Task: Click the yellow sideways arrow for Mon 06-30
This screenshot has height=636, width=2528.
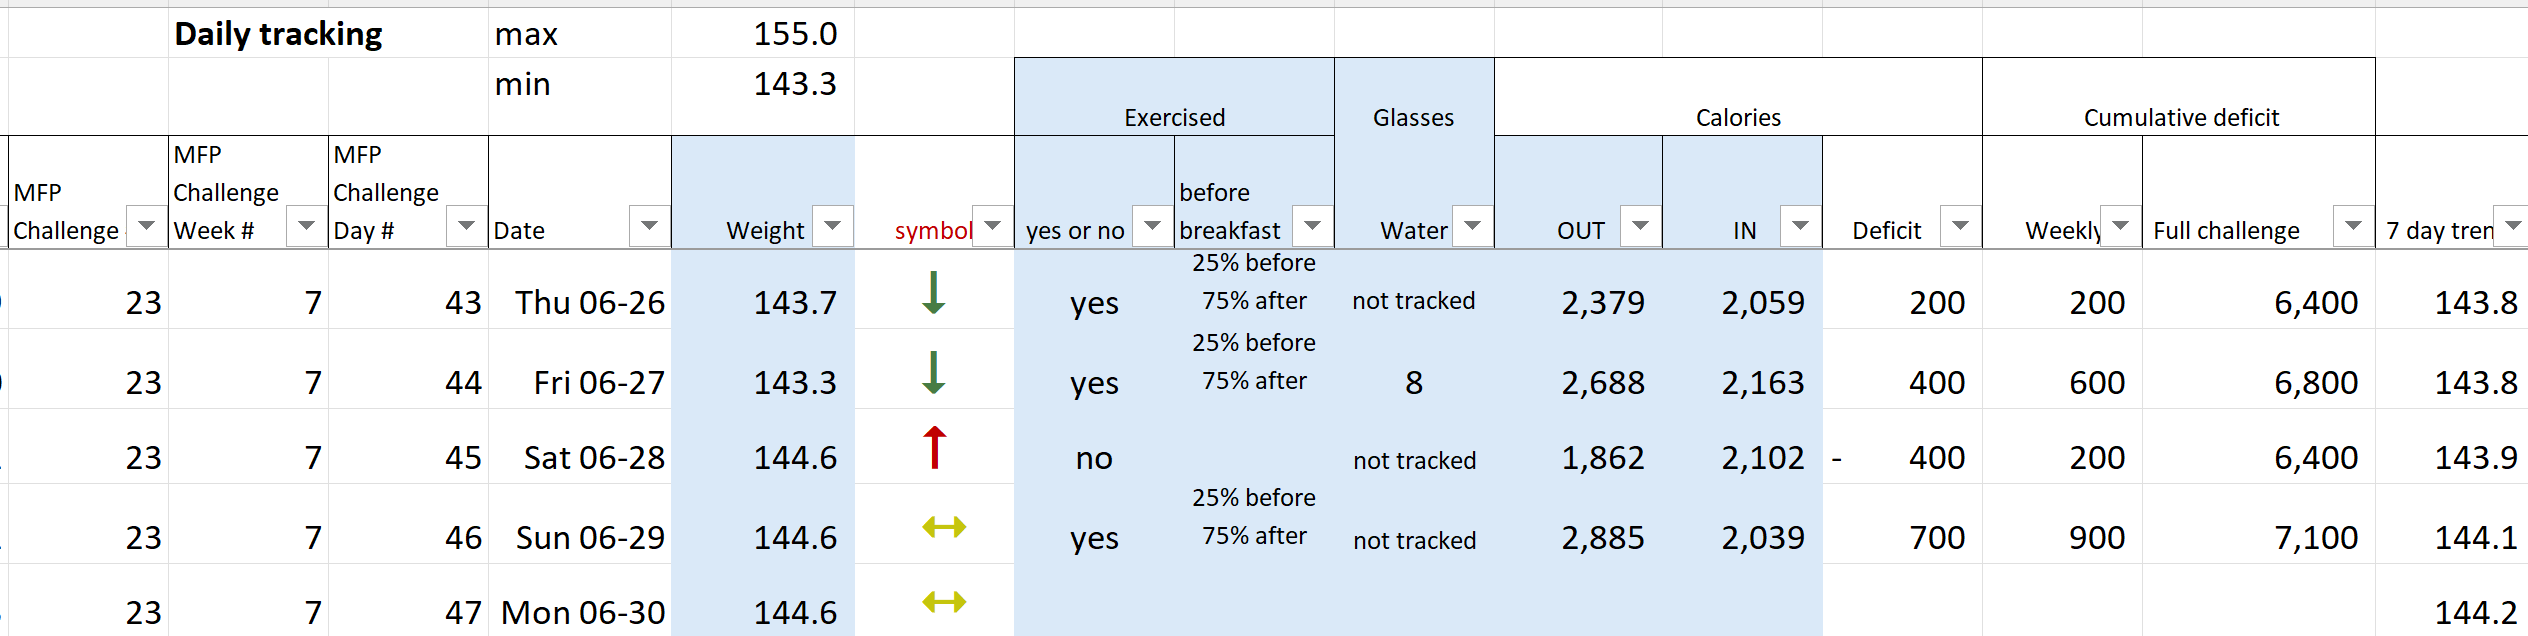Action: (944, 602)
